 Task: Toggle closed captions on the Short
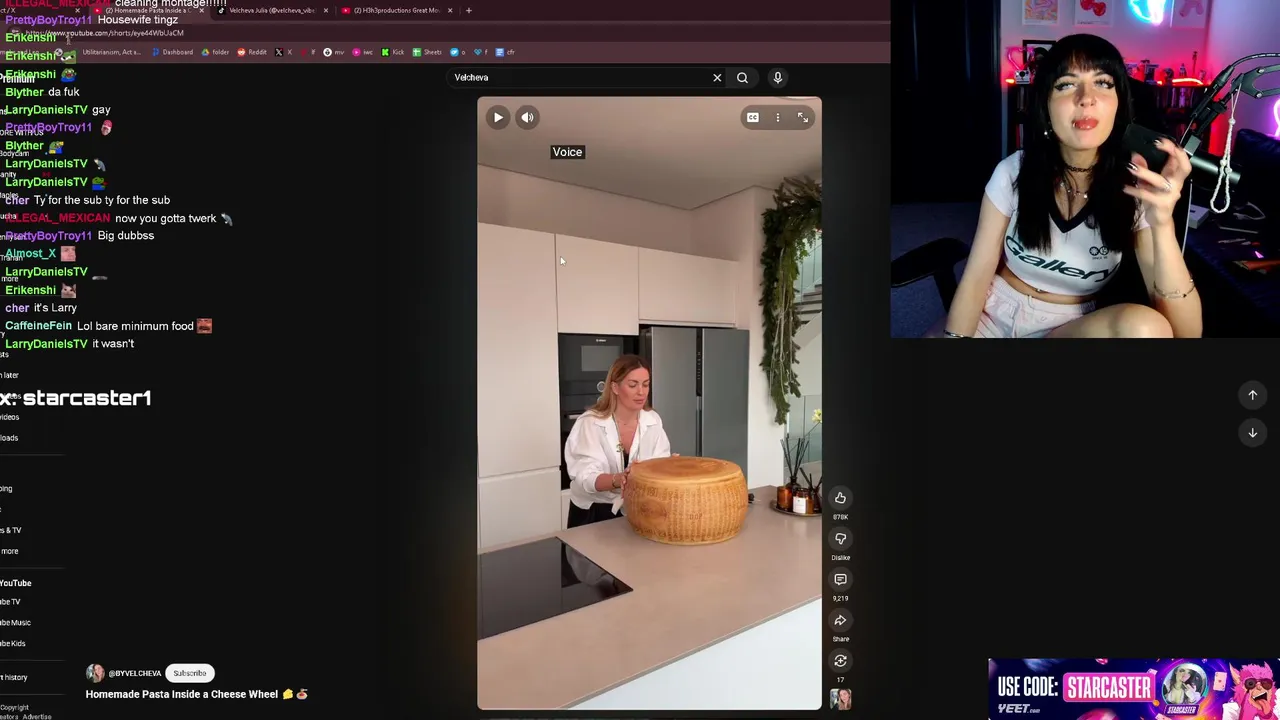[752, 117]
